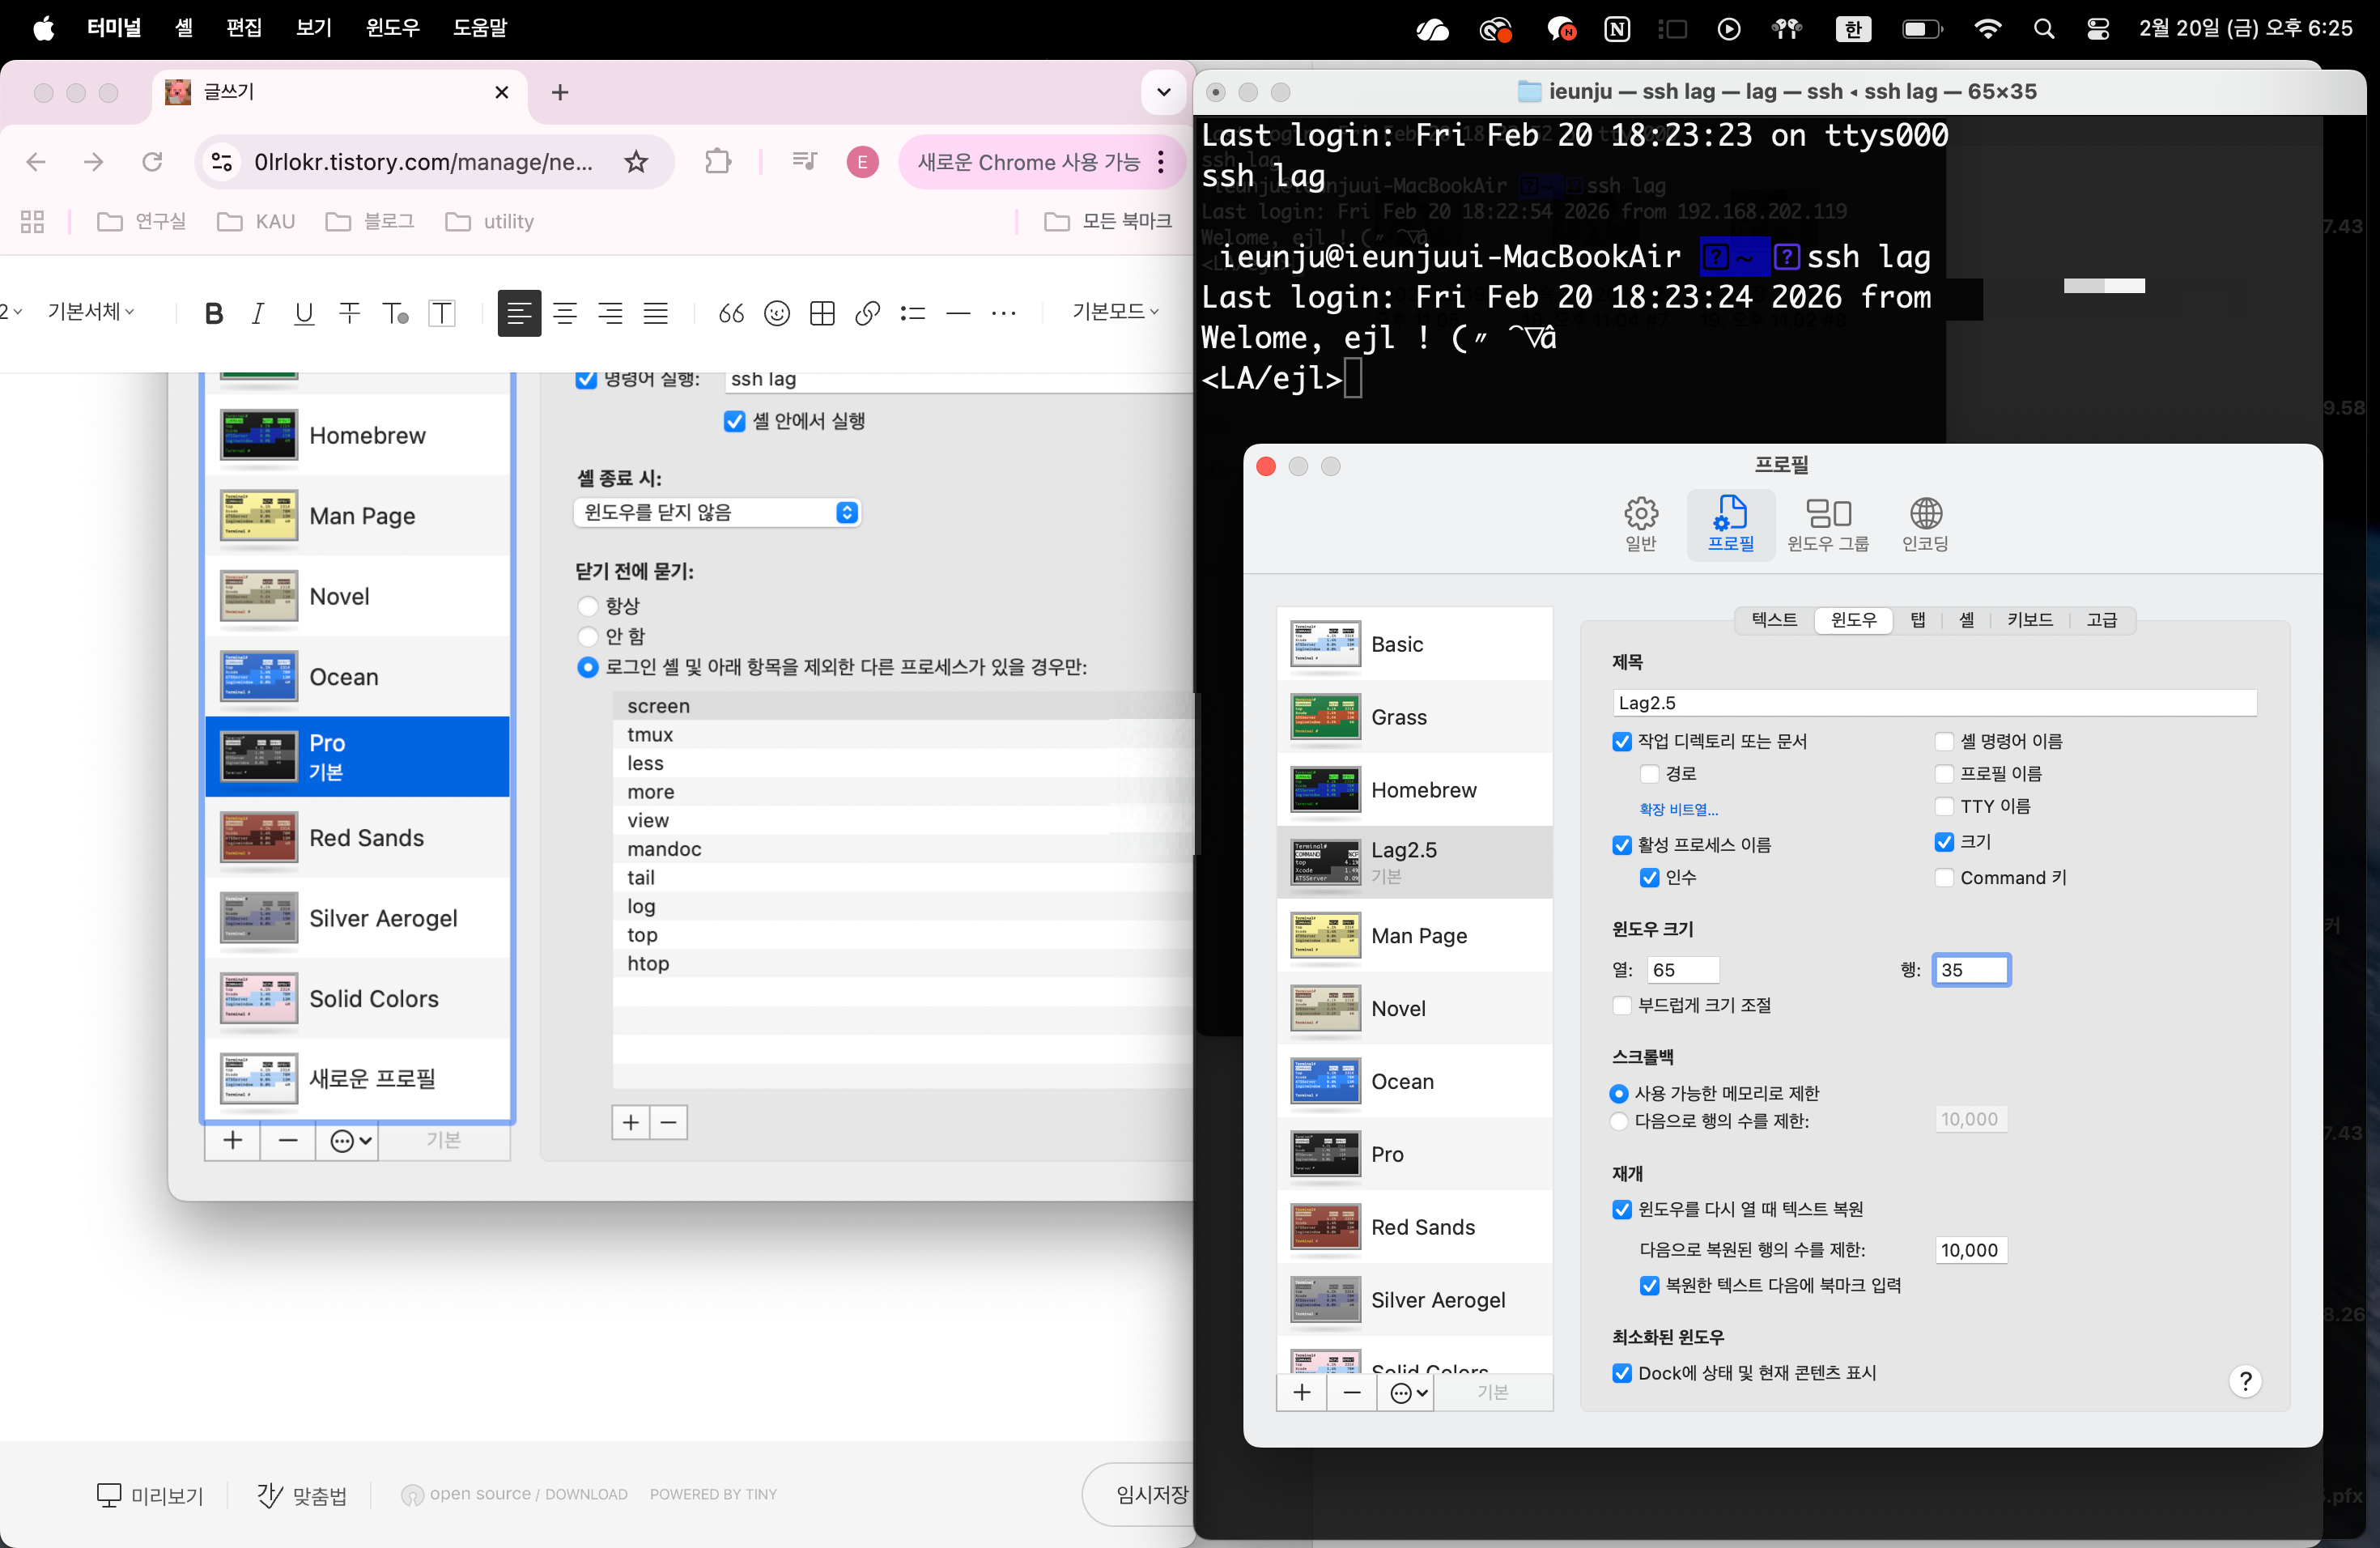Image resolution: width=2380 pixels, height=1548 pixels.
Task: Open the 일반 settings gear icon
Action: 1640,523
